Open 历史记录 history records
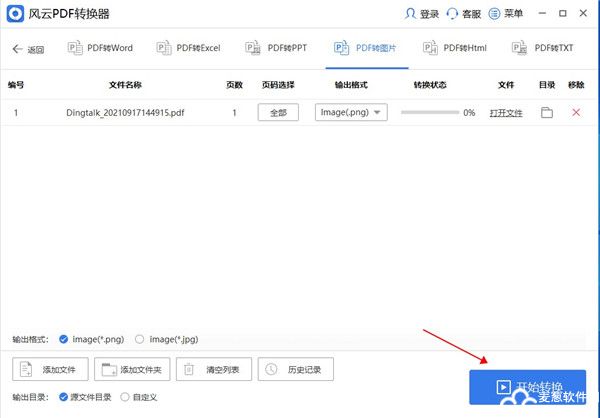Image resolution: width=600 pixels, height=418 pixels. [296, 369]
